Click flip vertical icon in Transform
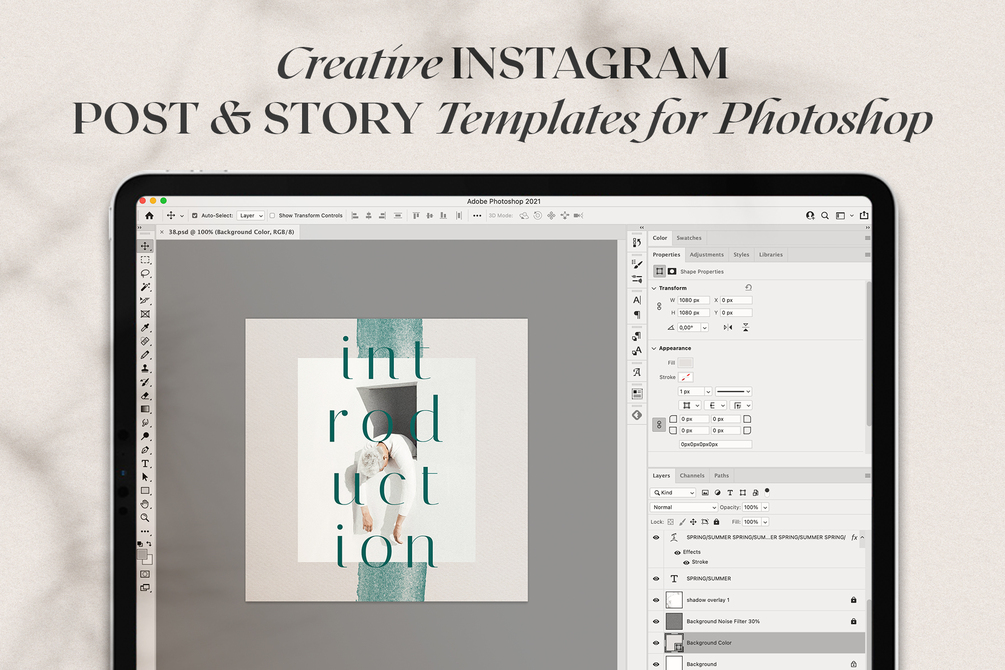 [x=745, y=327]
